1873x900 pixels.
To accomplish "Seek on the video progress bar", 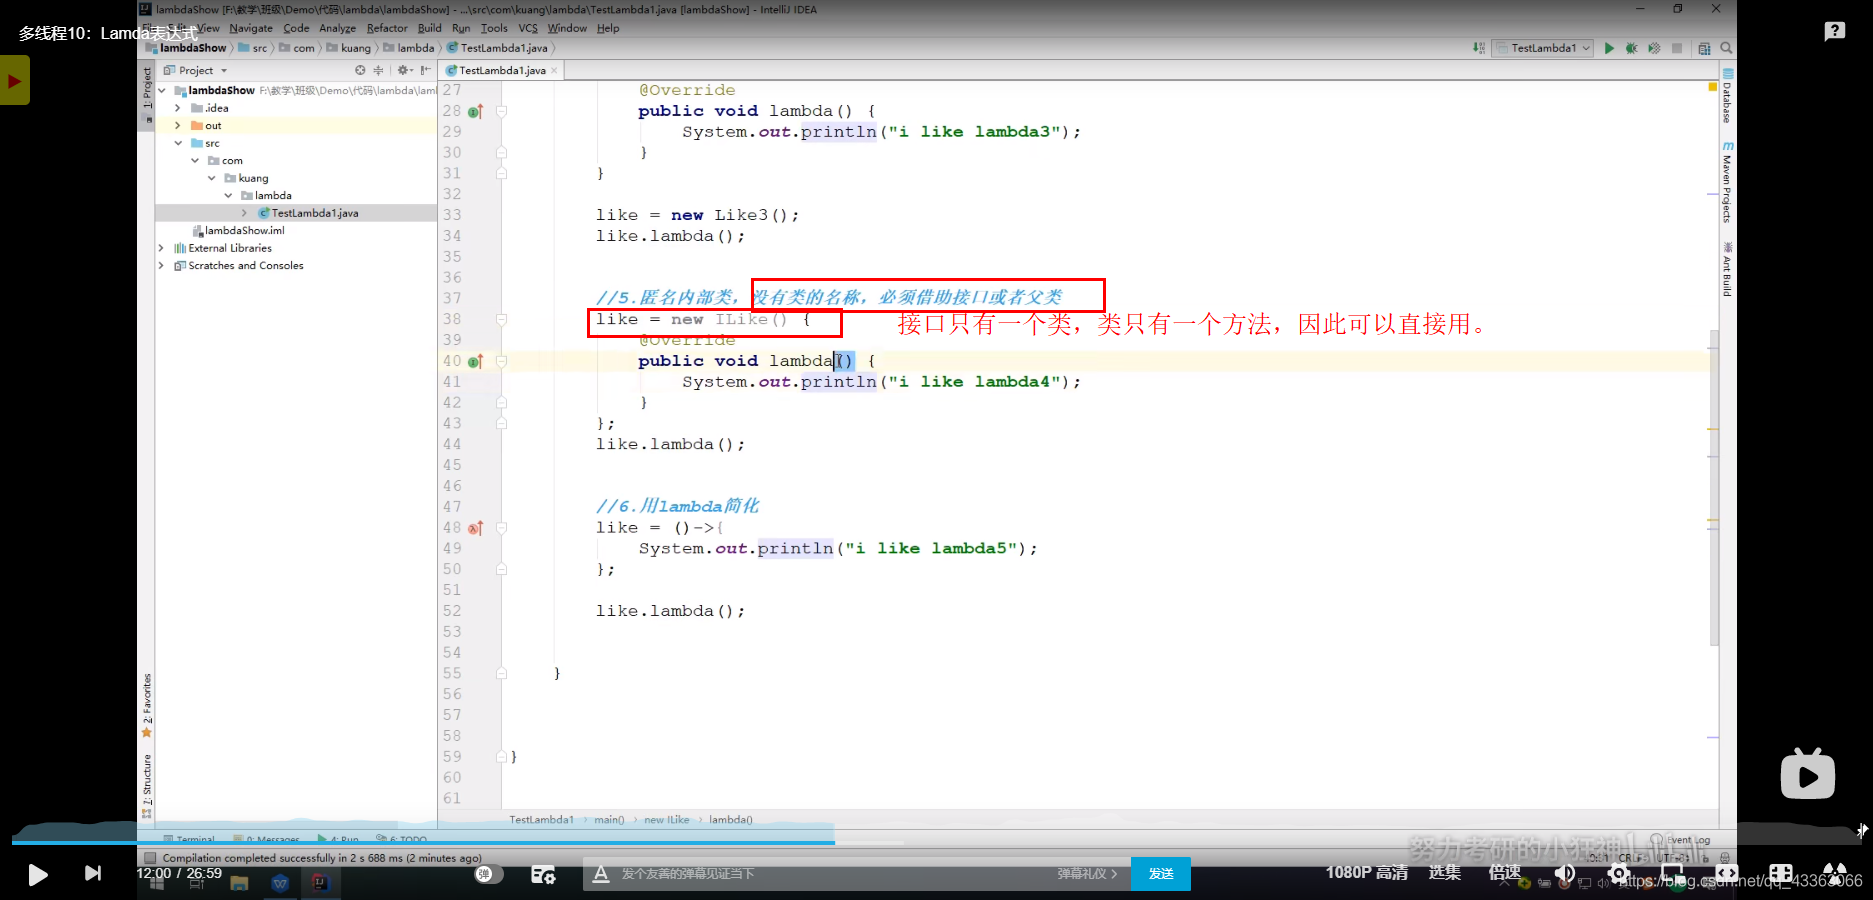I will tap(936, 843).
